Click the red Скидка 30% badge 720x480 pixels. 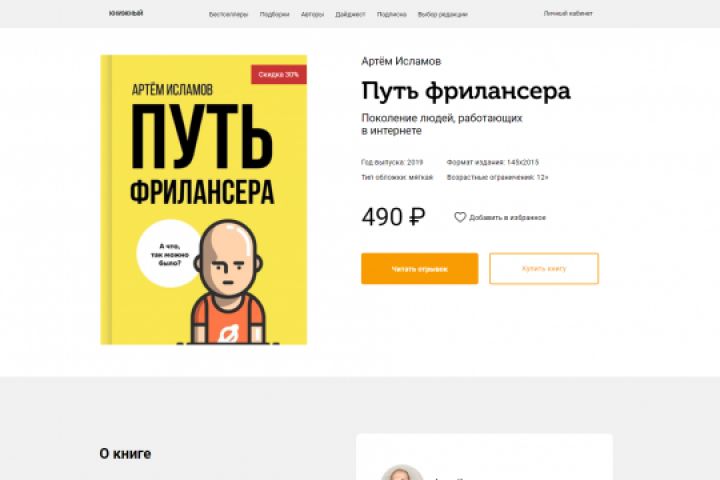pyautogui.click(x=279, y=74)
